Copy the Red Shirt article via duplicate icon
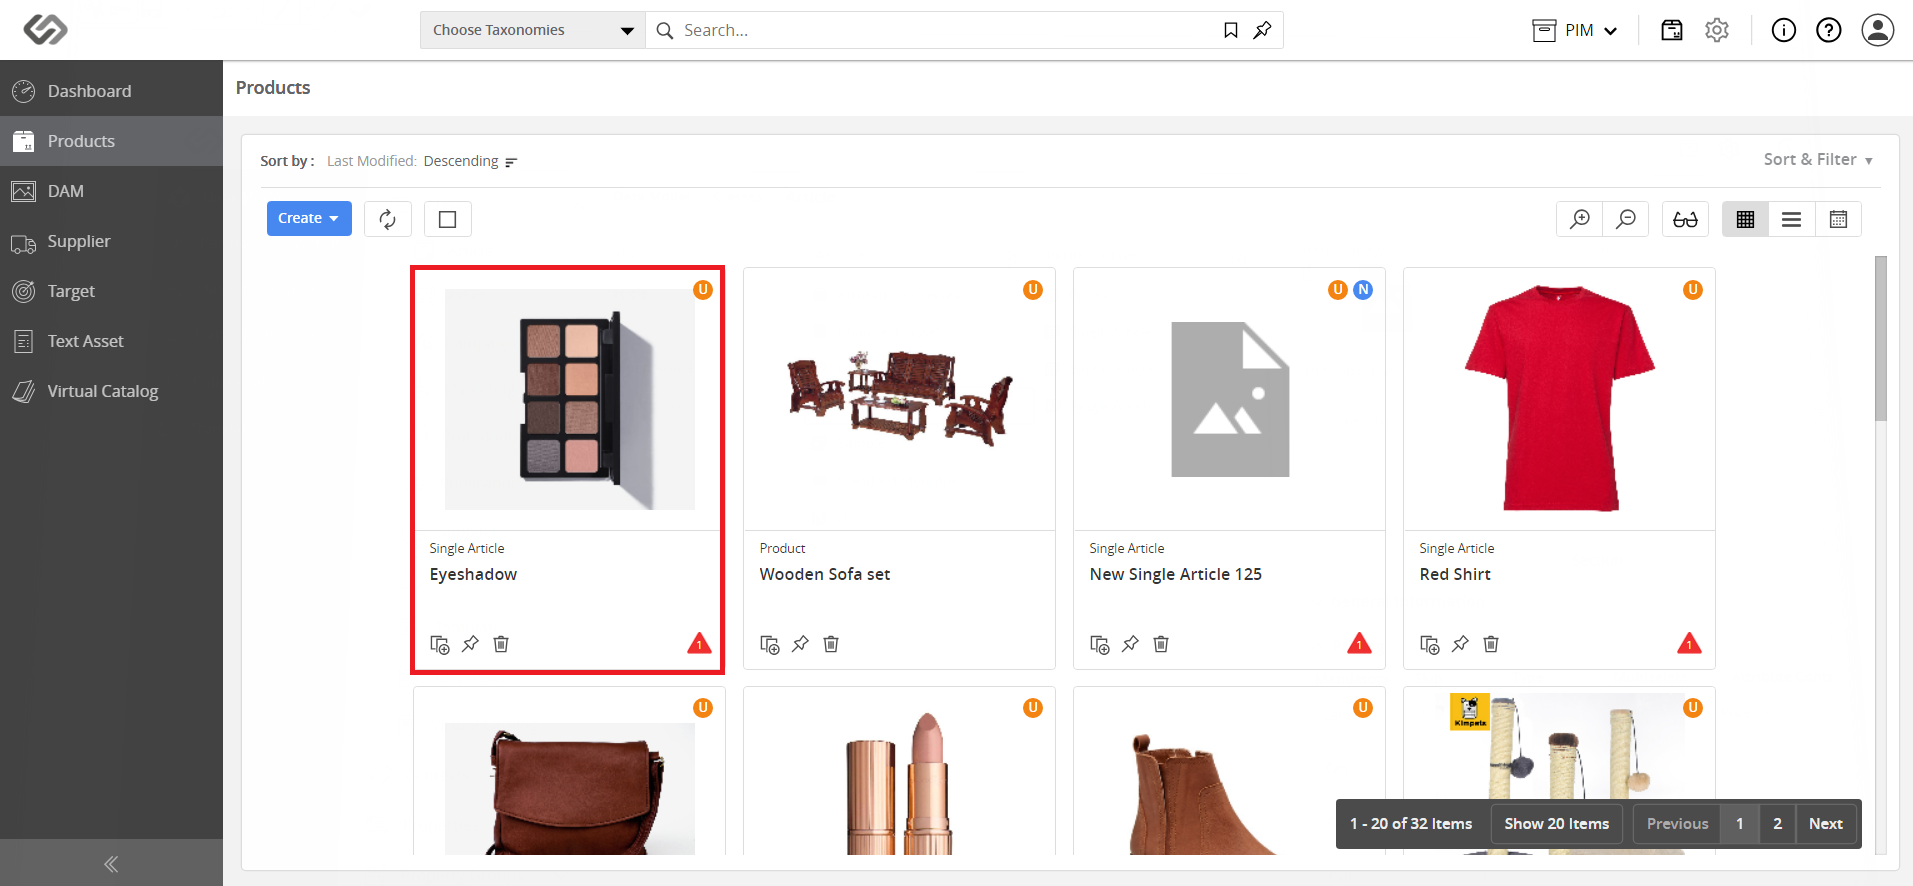 (1430, 644)
